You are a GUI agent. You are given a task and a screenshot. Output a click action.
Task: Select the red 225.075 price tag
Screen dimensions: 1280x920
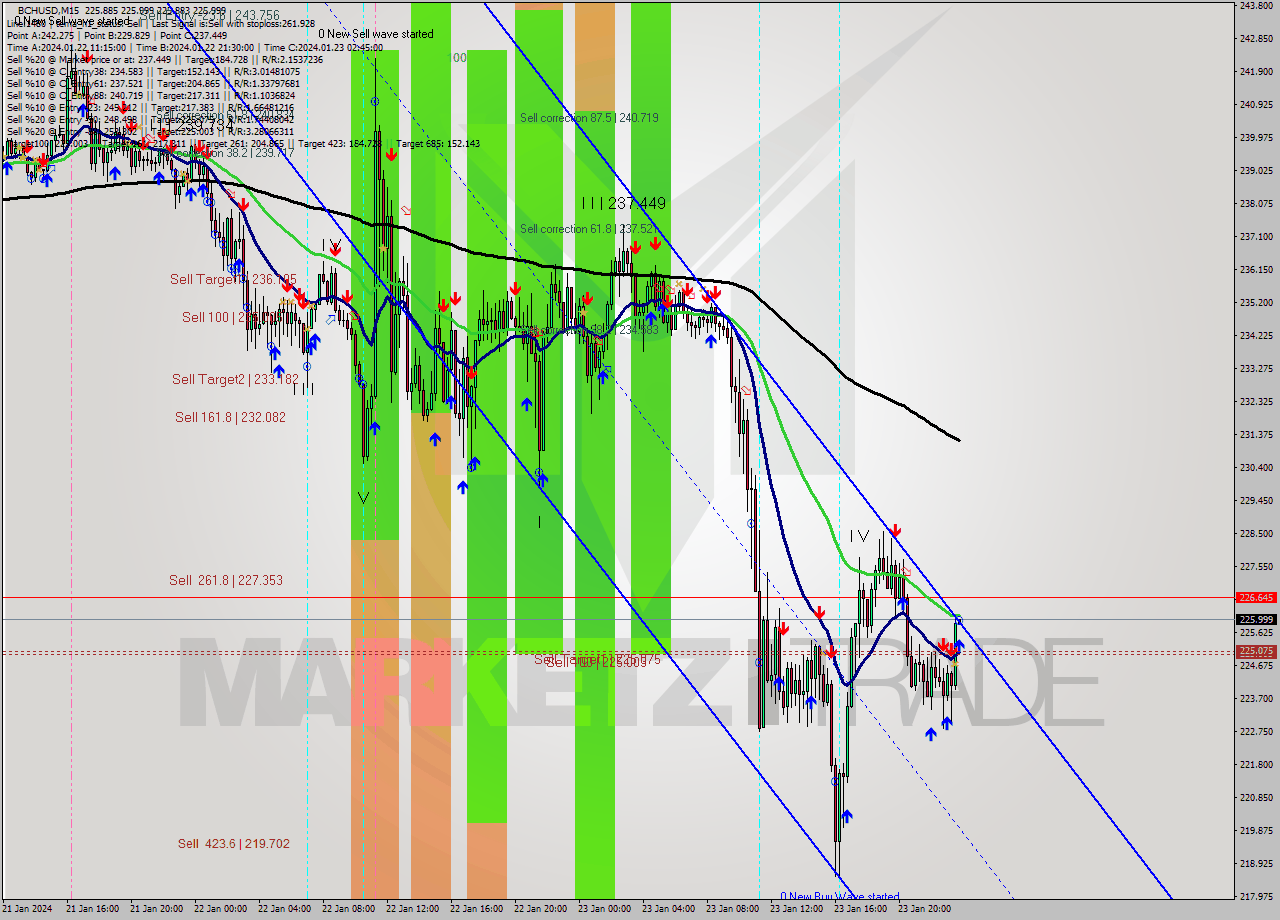(x=1256, y=651)
